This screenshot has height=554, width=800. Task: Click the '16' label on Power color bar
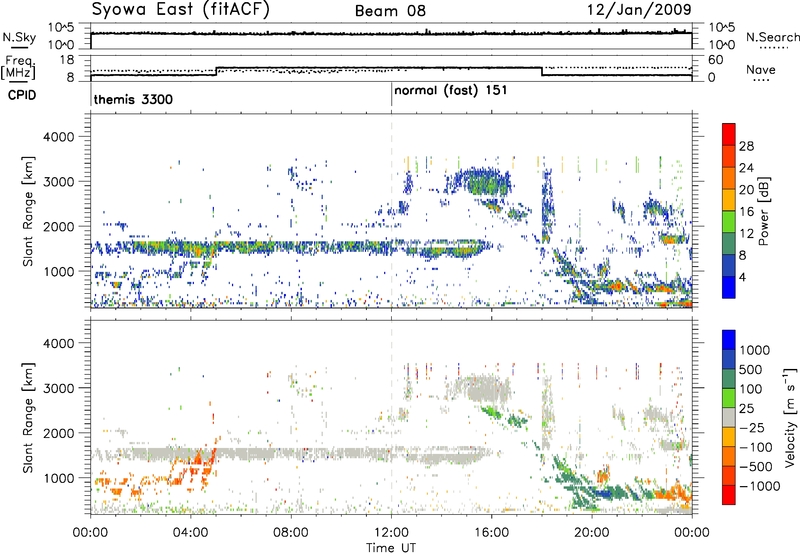tap(746, 212)
